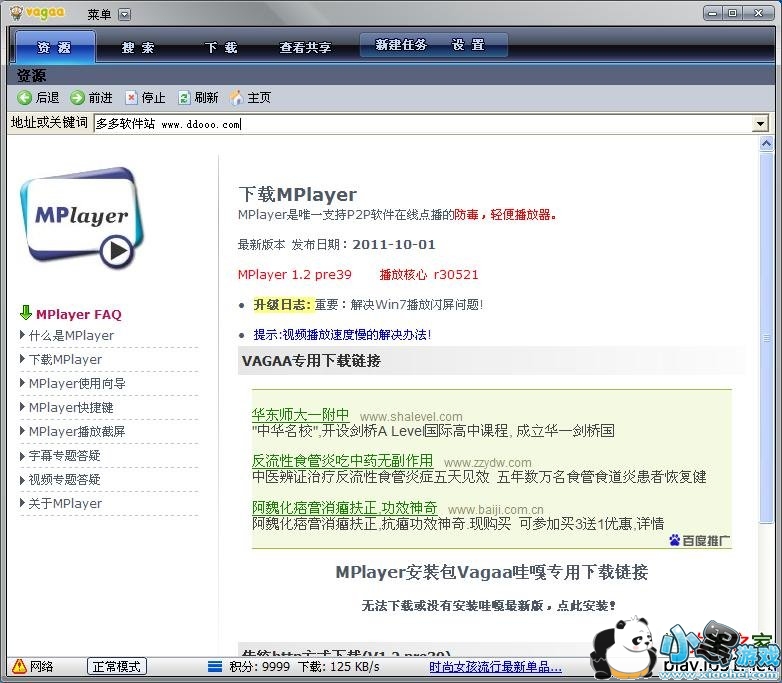Viewport: 782px width, 683px height.
Task: Open the 升级日志 highlighted link
Action: (x=283, y=304)
